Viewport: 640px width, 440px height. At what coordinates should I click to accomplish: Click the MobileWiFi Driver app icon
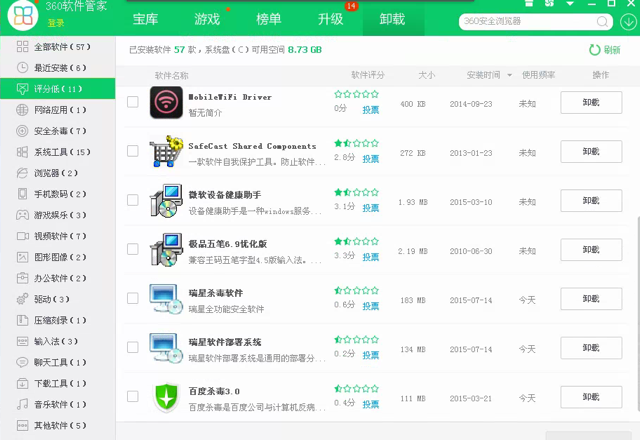coord(166,102)
